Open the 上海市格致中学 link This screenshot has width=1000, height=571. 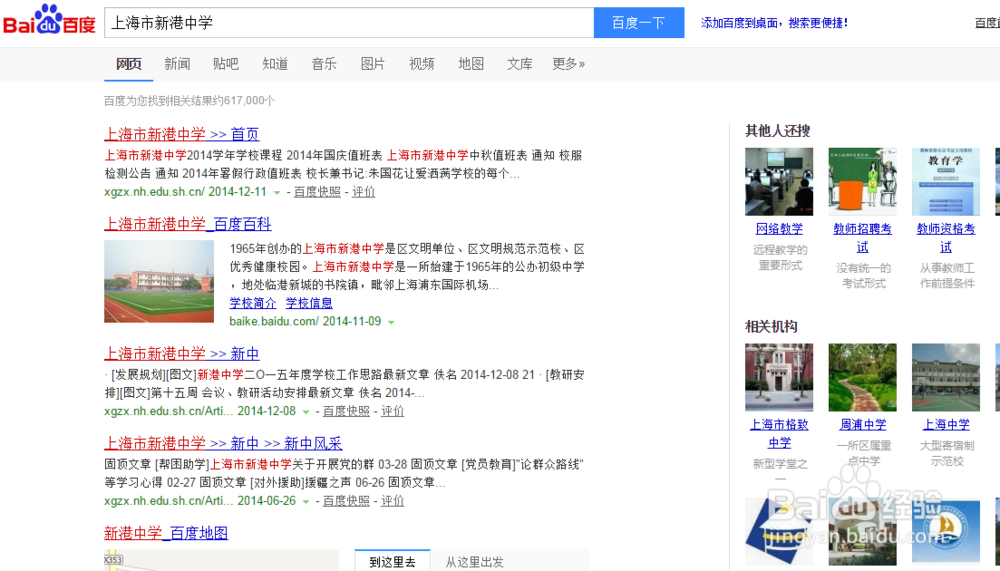pyautogui.click(x=779, y=433)
